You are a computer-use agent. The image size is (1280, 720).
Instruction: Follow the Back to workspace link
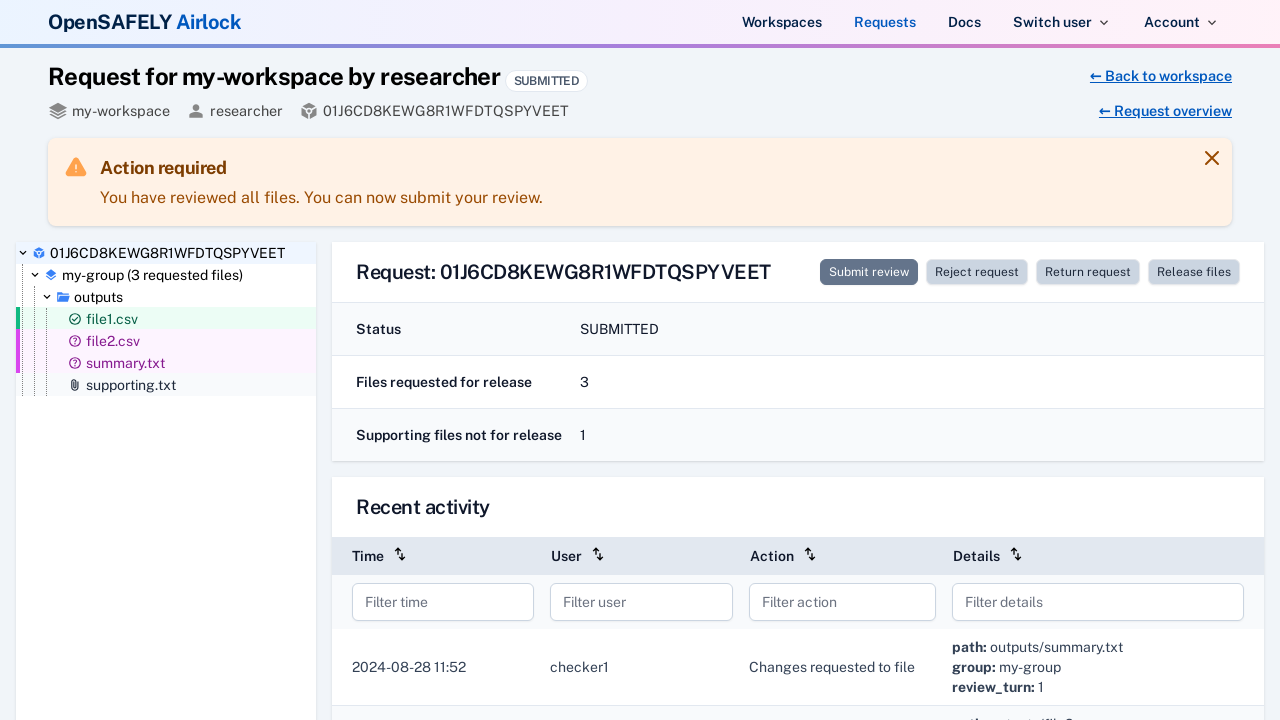tap(1160, 76)
